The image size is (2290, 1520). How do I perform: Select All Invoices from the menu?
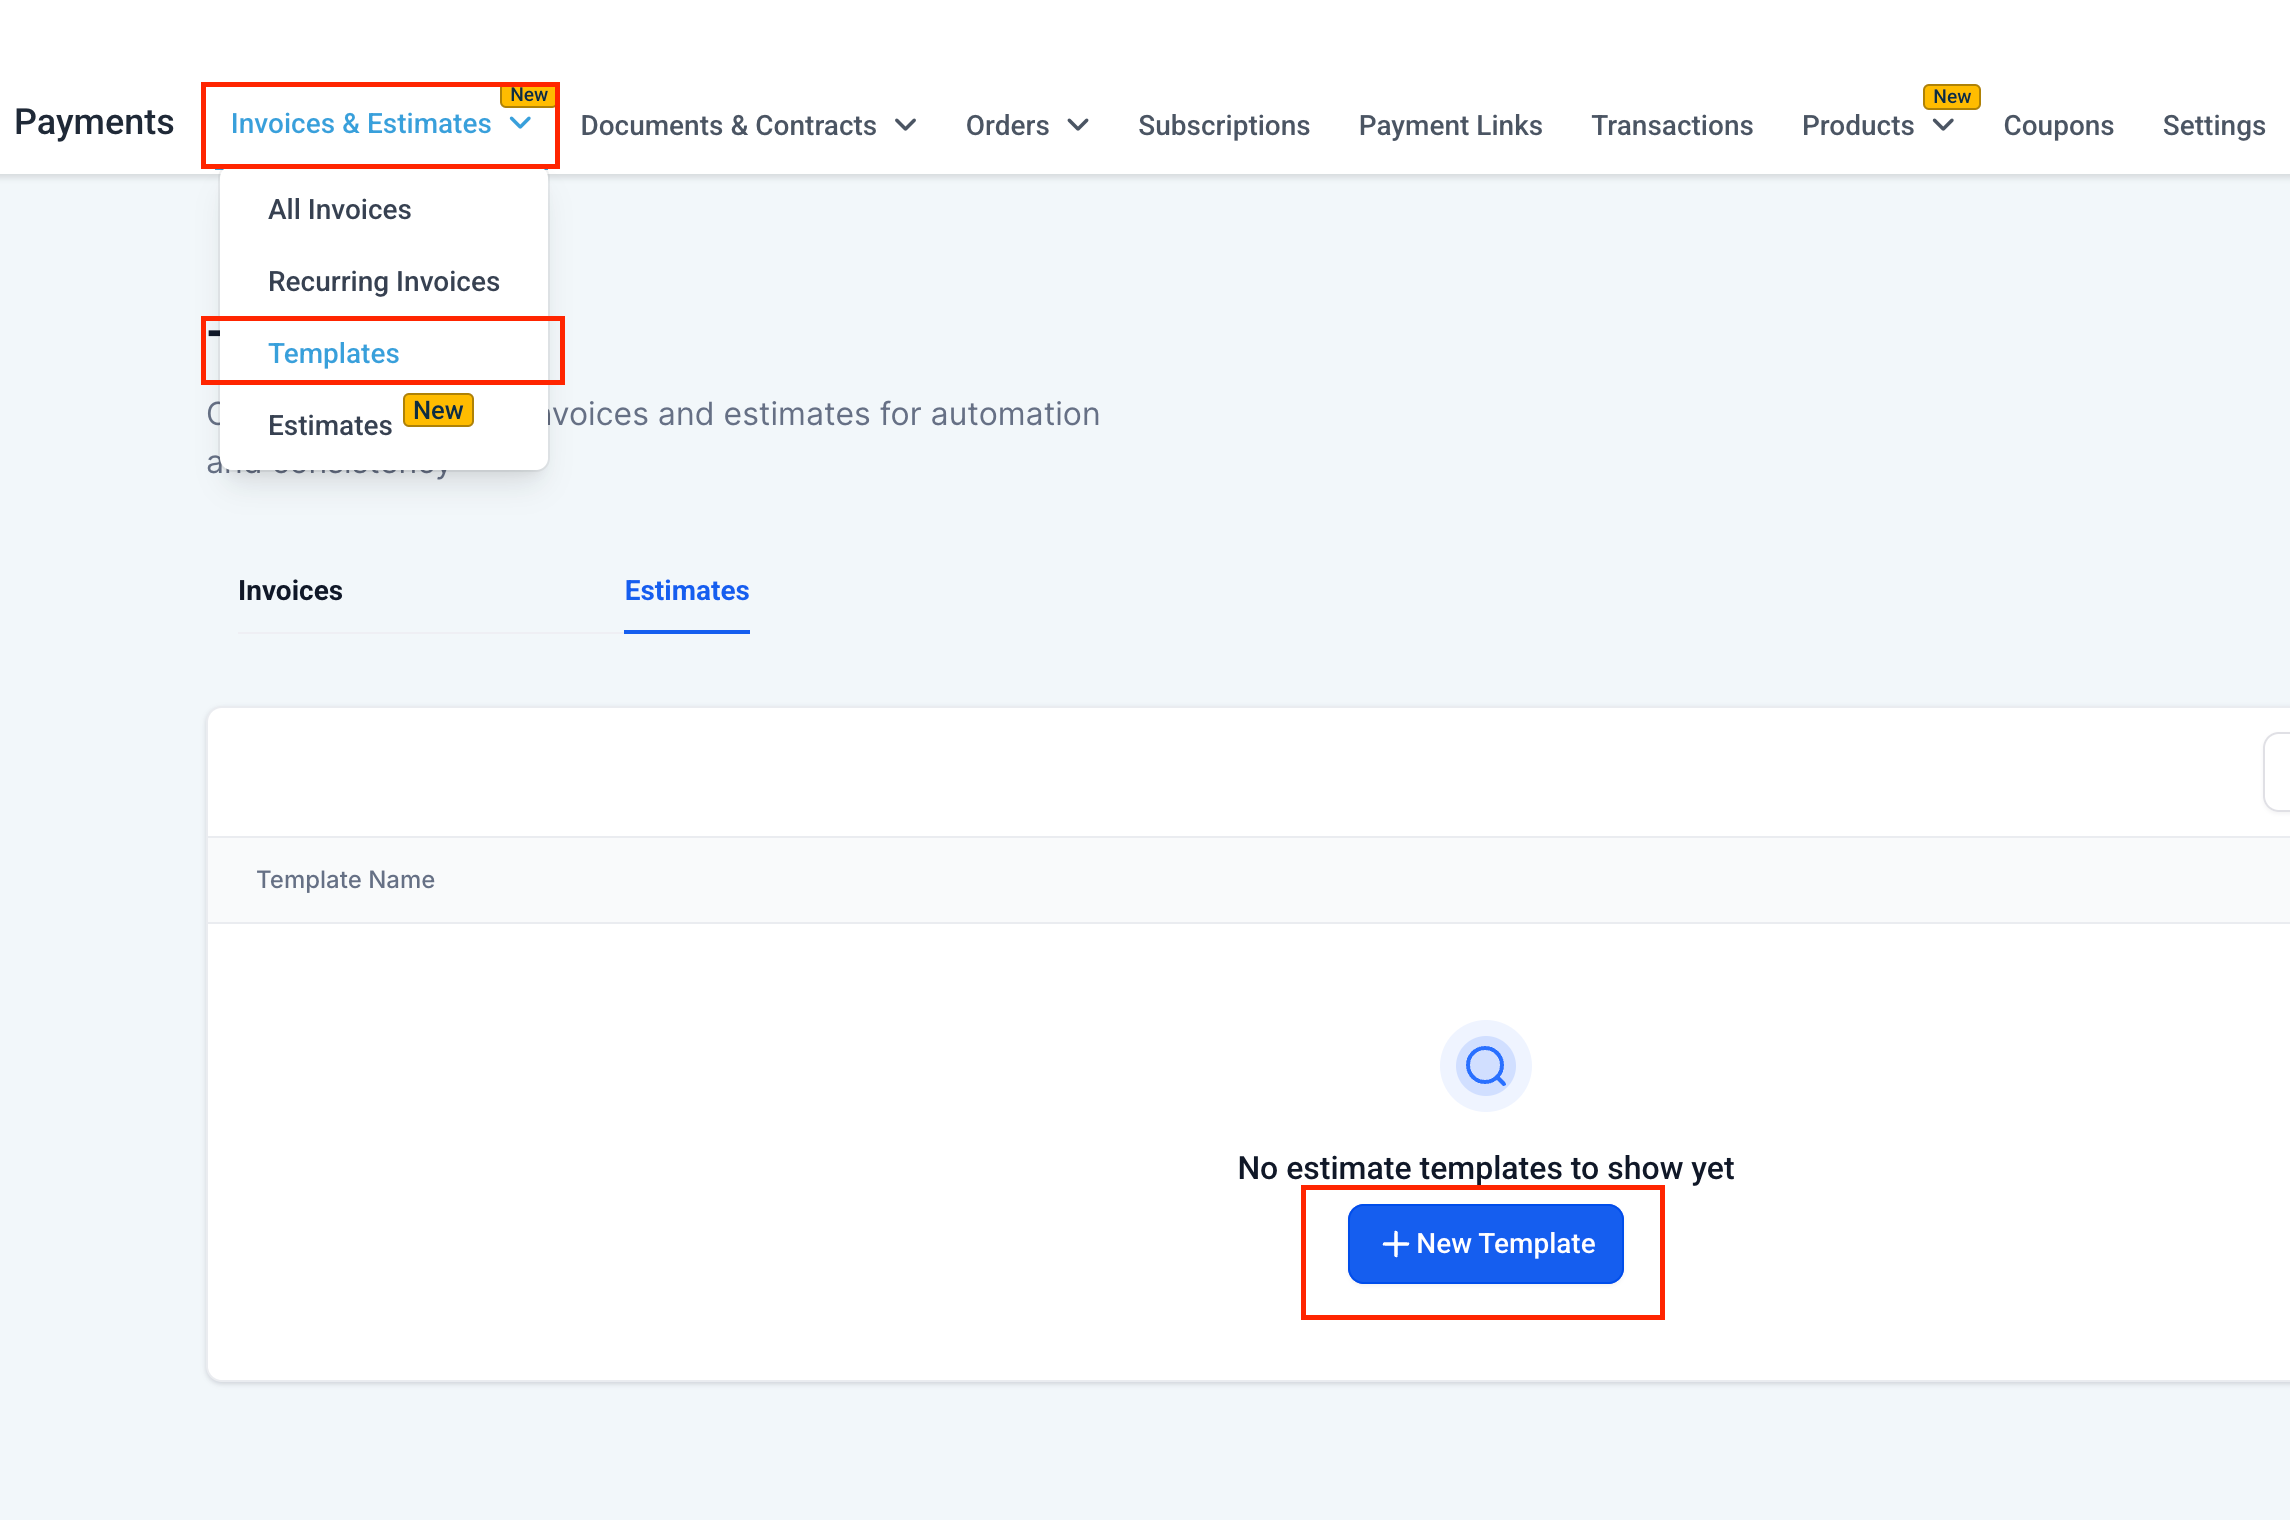(339, 209)
